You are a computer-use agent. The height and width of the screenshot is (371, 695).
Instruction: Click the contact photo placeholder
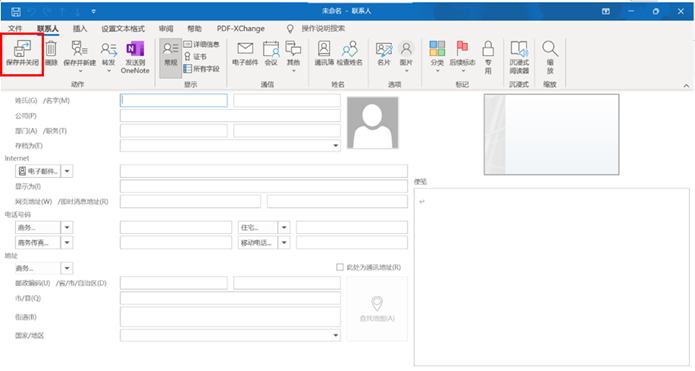point(373,123)
